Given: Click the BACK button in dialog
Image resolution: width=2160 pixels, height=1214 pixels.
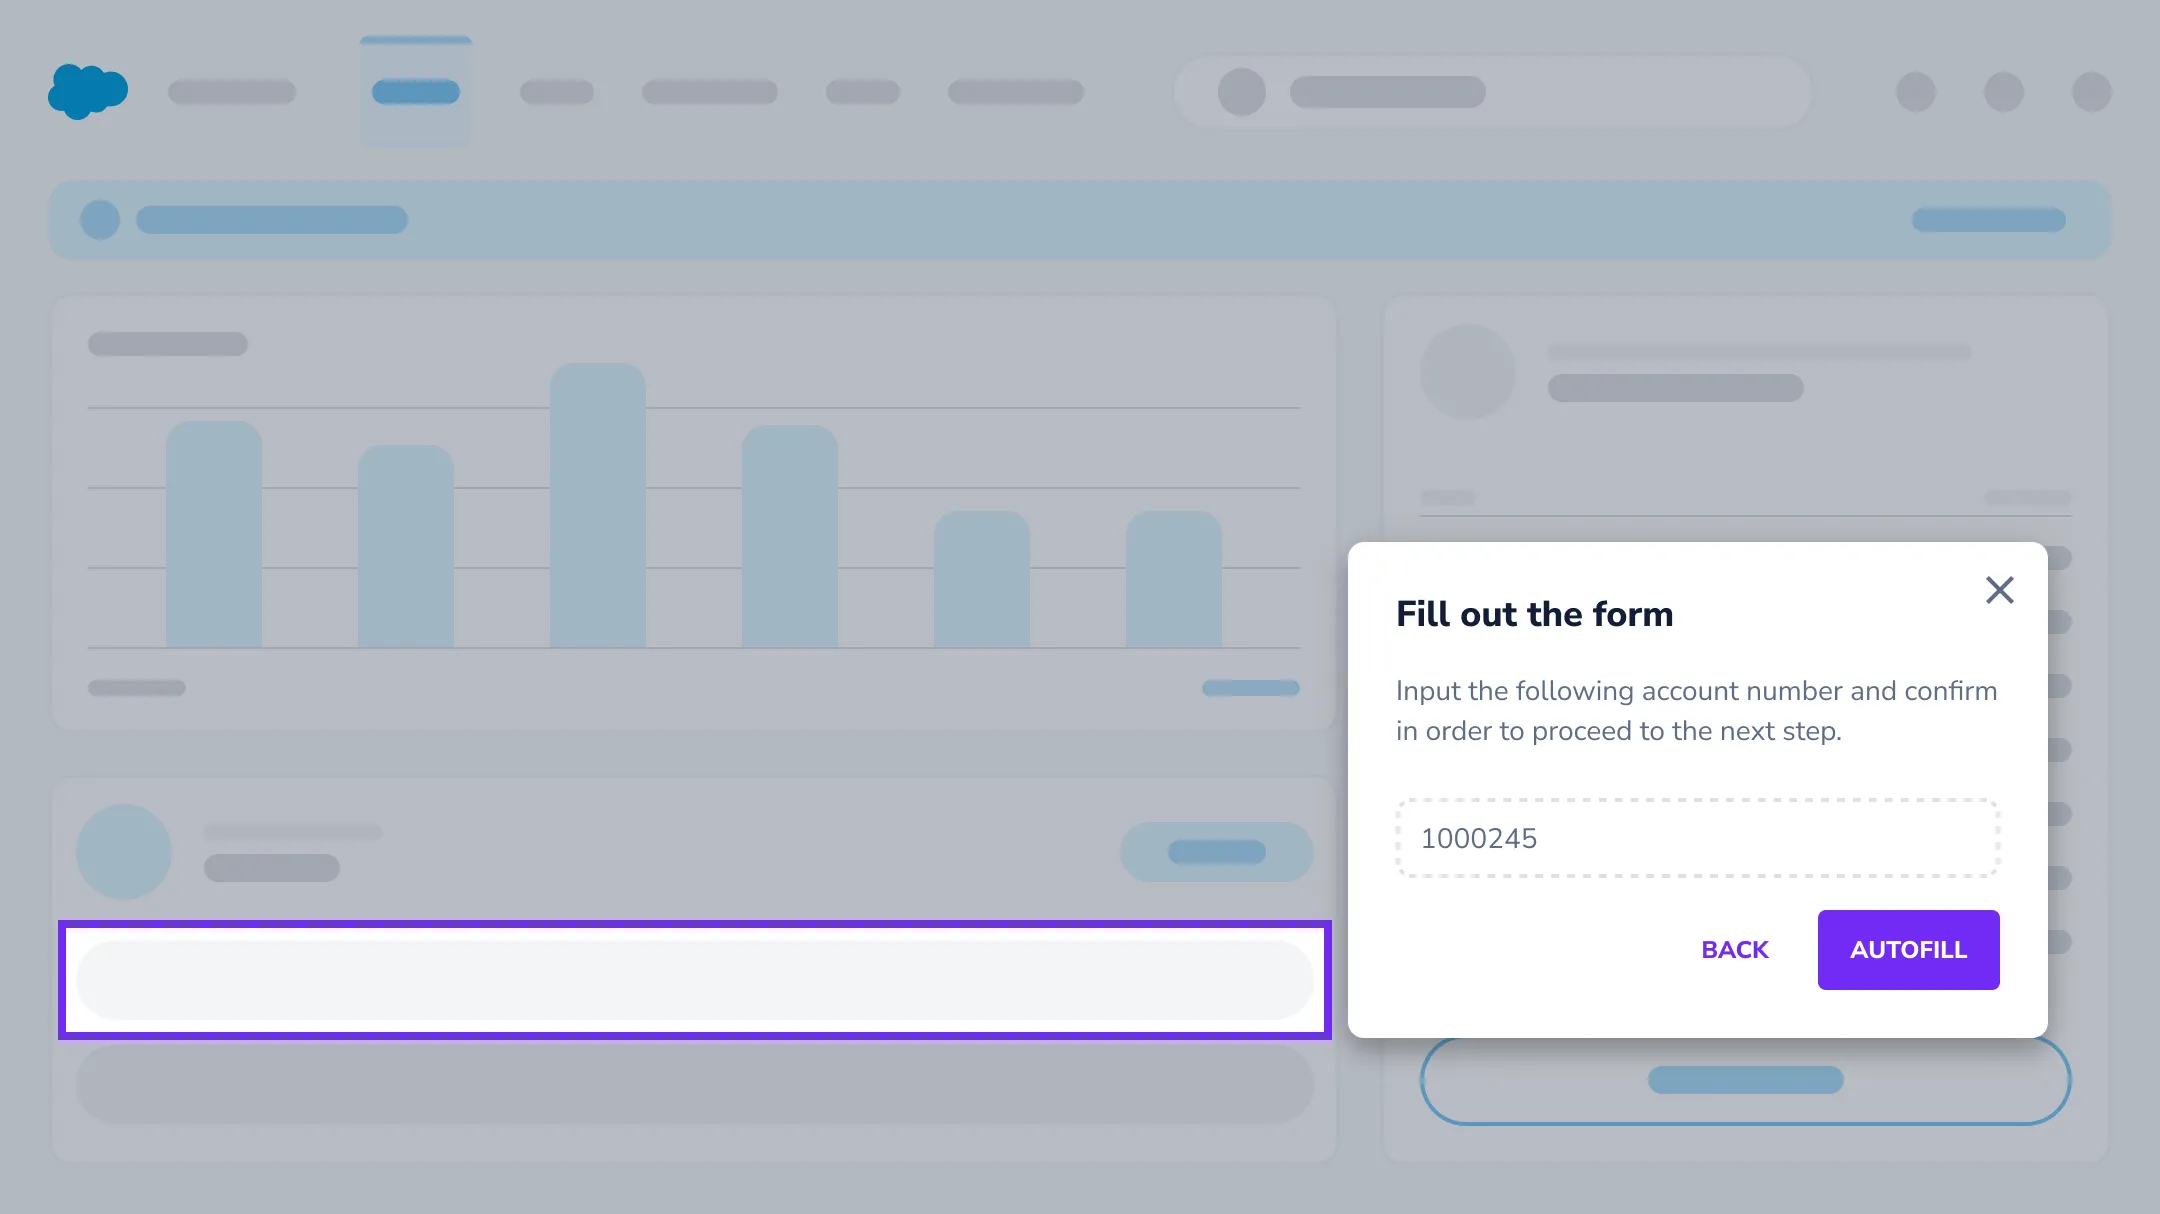Looking at the screenshot, I should click(1734, 950).
